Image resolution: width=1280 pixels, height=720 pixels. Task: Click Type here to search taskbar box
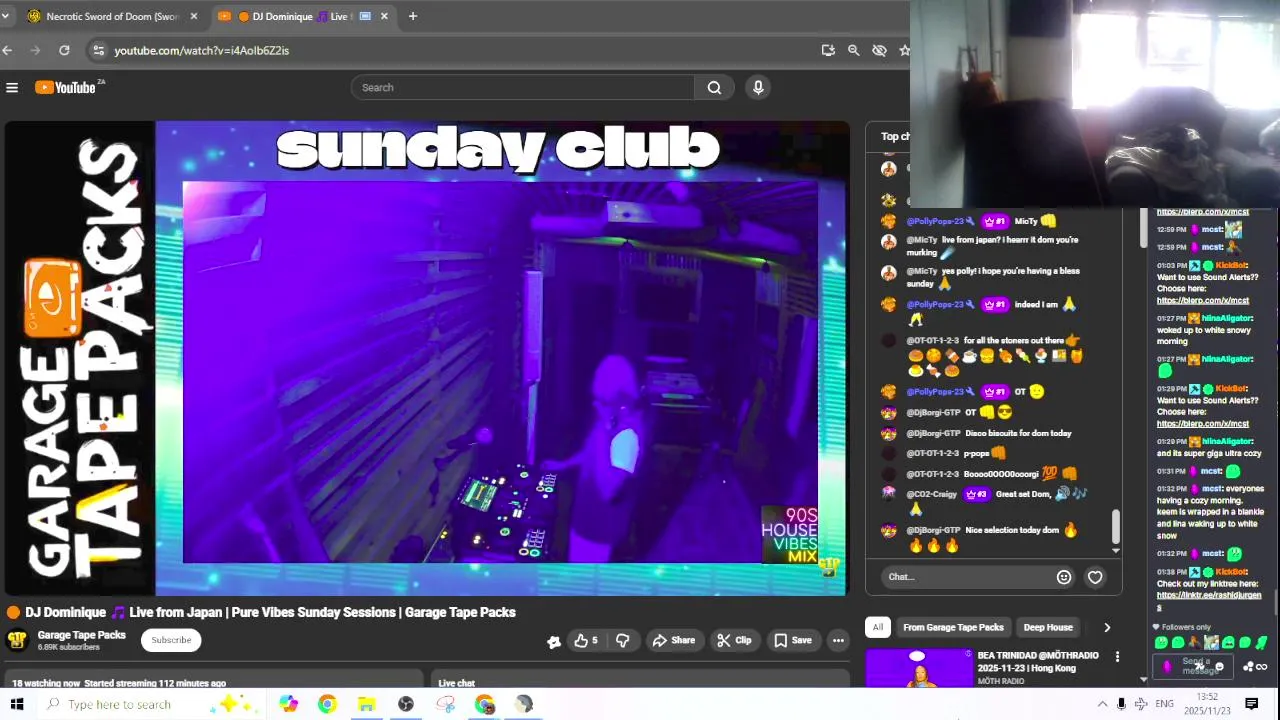[x=150, y=704]
